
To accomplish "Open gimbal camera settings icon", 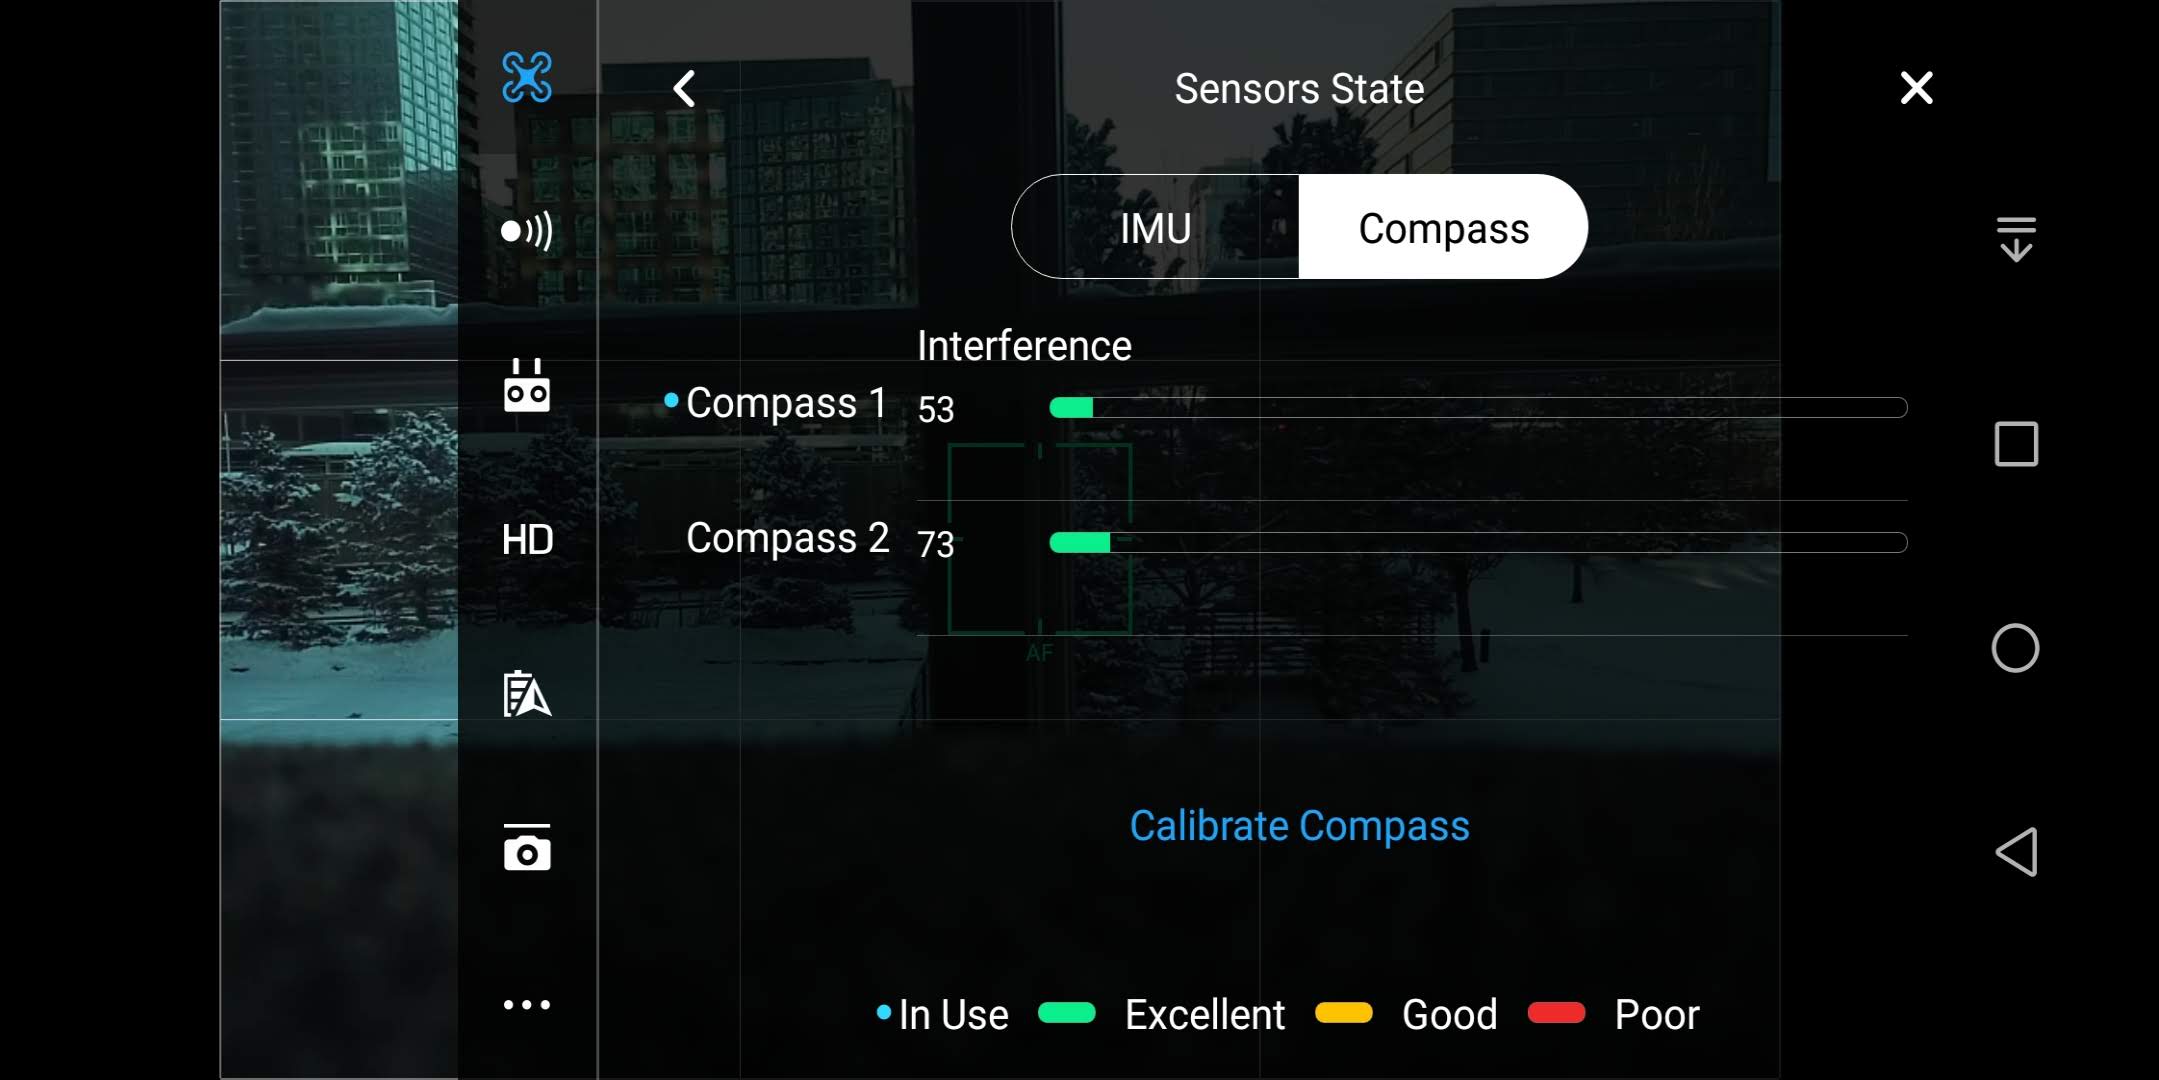I will (527, 849).
